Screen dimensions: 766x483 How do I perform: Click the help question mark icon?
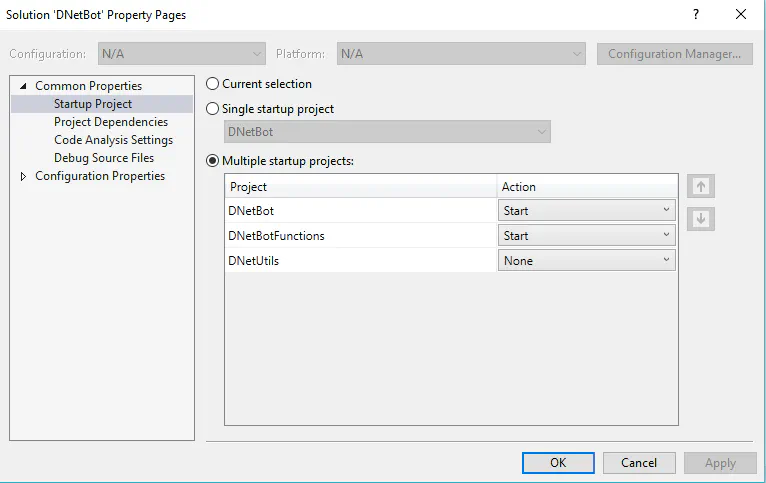[695, 15]
